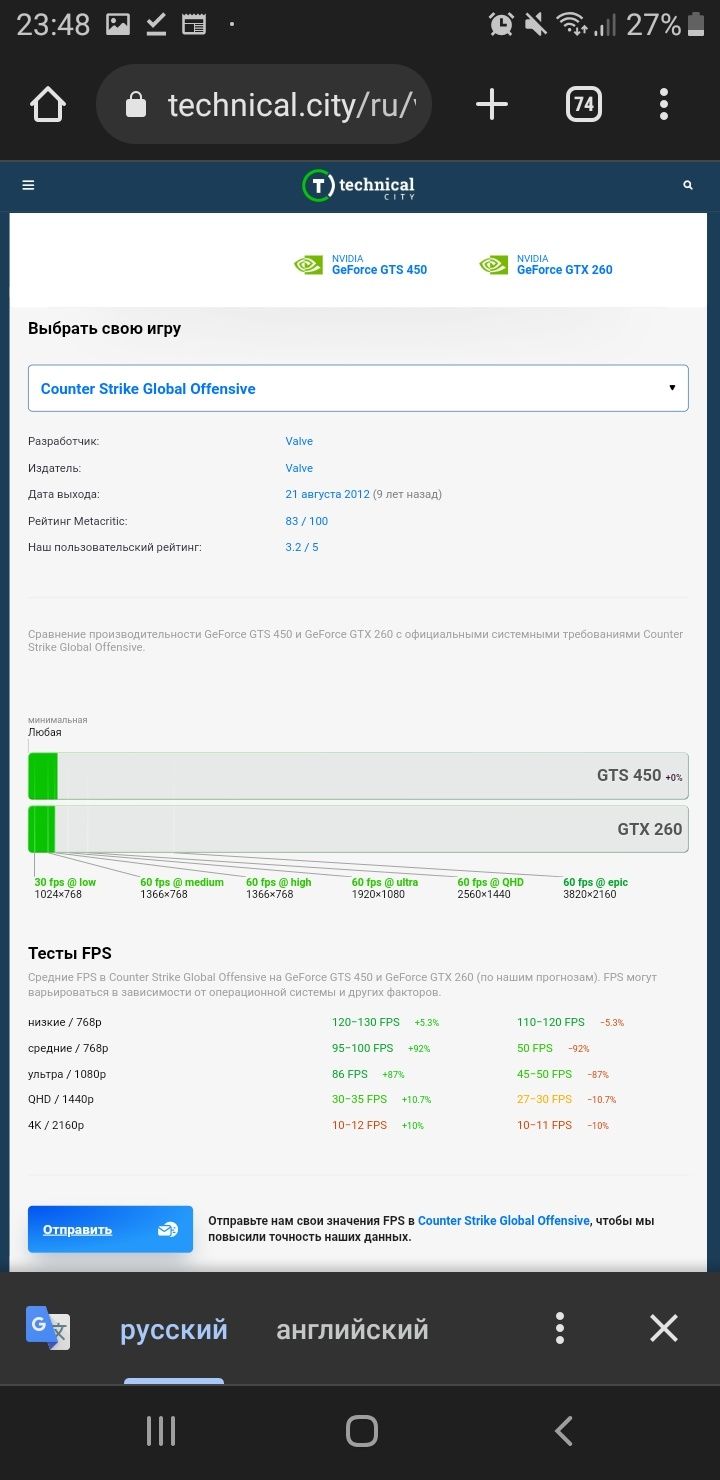
Task: Tap the 86 FPS ultra value
Action: click(x=350, y=1074)
